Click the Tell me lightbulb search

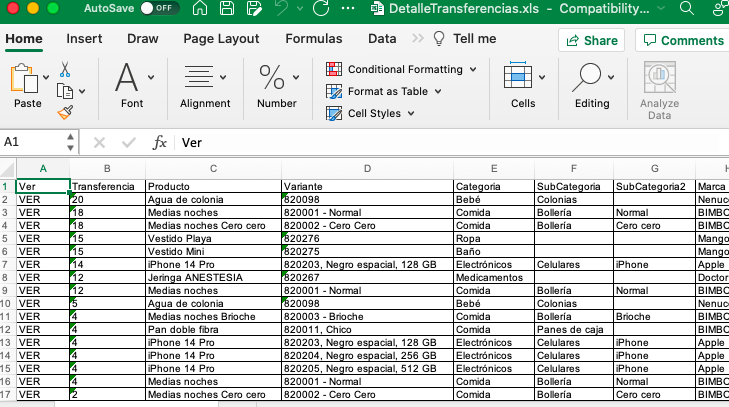point(464,39)
